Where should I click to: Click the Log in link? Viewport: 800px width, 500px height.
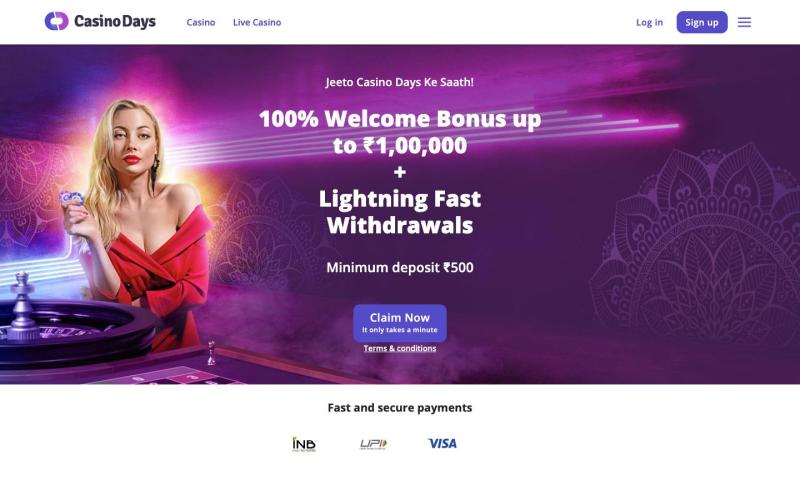649,22
